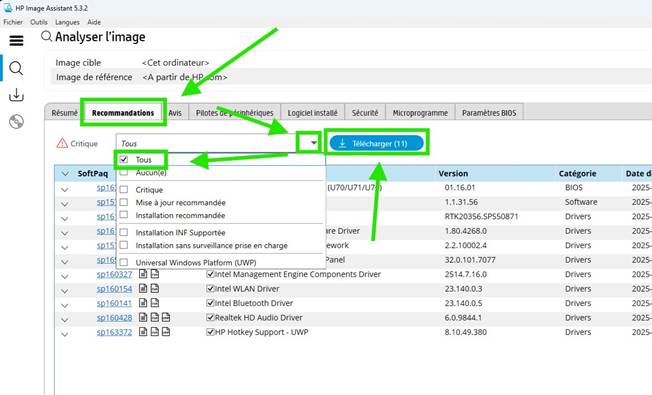
Task: Open the hamburger menu in the sidebar
Action: [16, 40]
